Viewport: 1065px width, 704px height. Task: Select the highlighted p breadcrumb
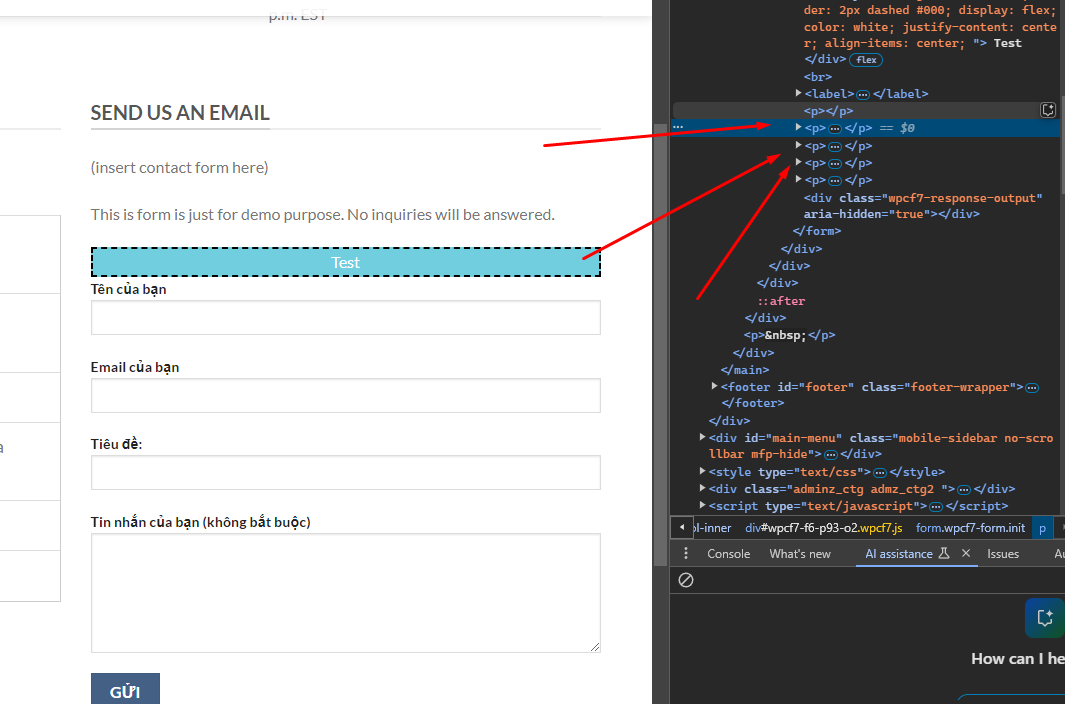point(1042,527)
